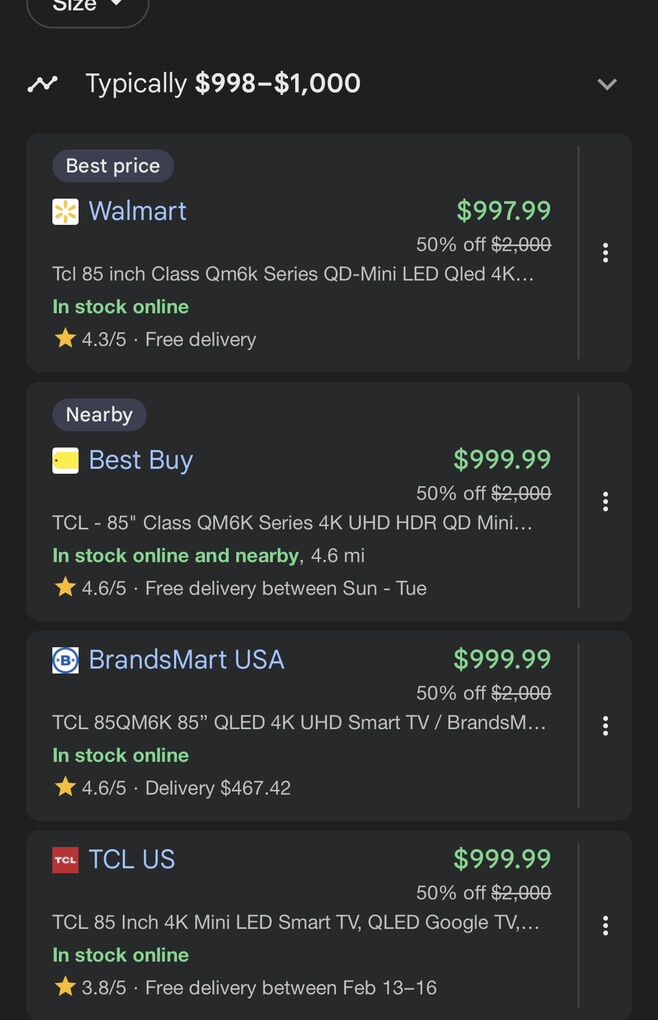
Task: Open the Best Buy store link
Action: (140, 460)
